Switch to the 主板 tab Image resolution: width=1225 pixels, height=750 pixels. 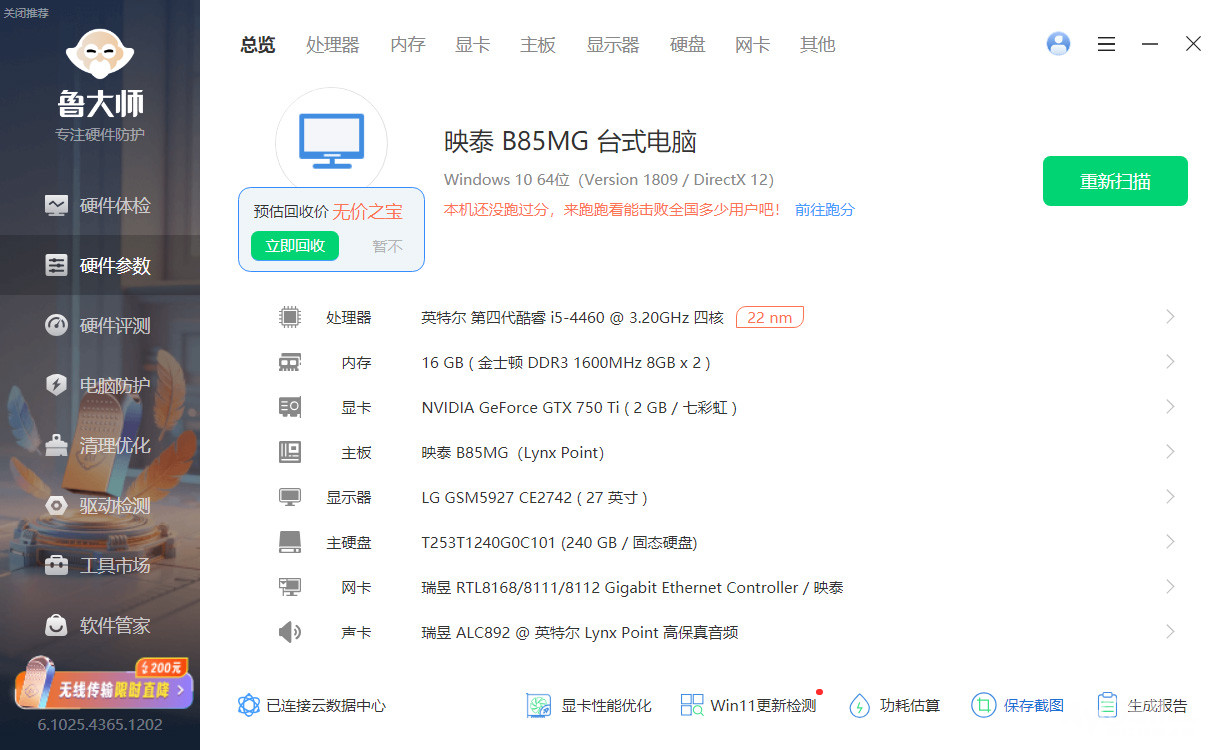[x=537, y=45]
